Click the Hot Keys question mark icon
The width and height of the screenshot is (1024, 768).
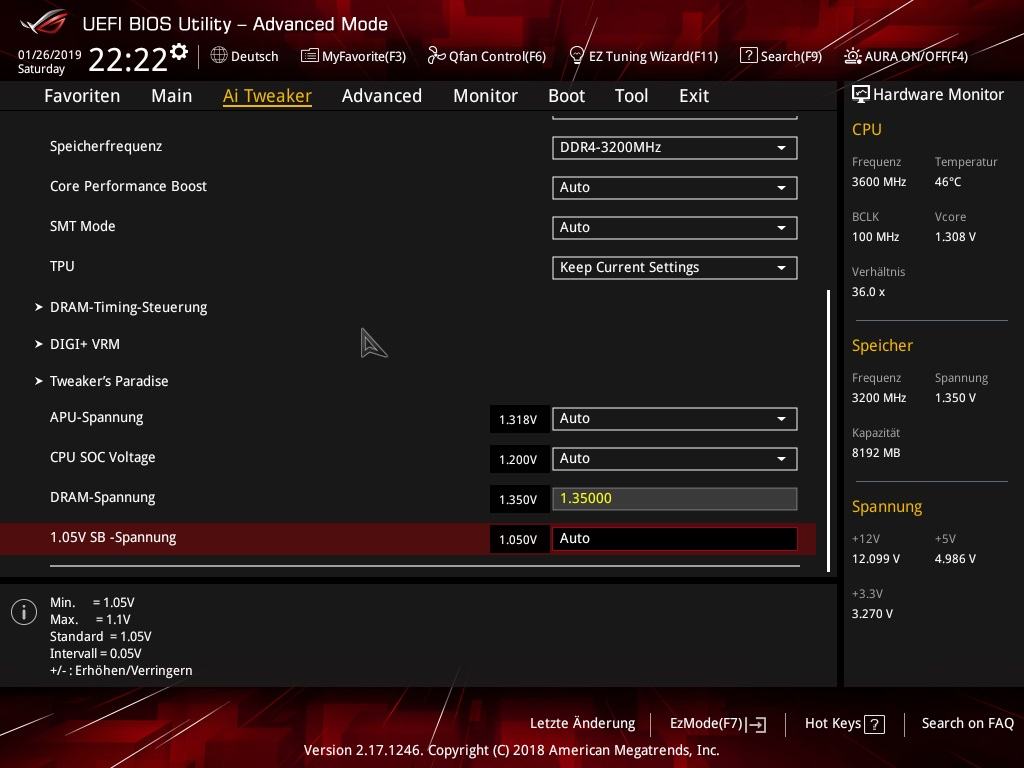click(874, 724)
